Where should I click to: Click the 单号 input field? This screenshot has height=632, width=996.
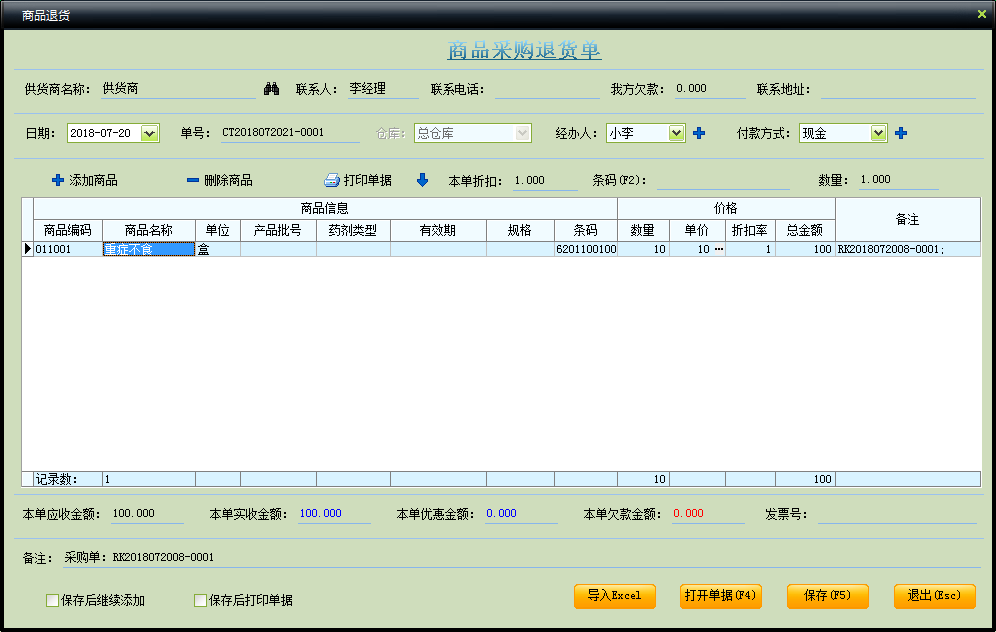(x=290, y=133)
